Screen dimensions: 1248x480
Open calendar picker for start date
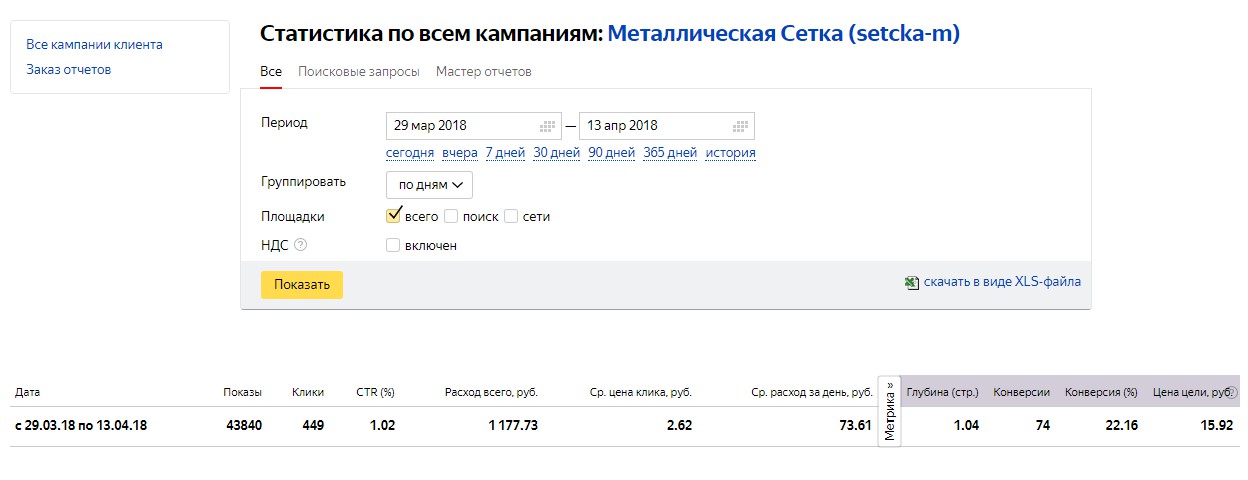[547, 126]
